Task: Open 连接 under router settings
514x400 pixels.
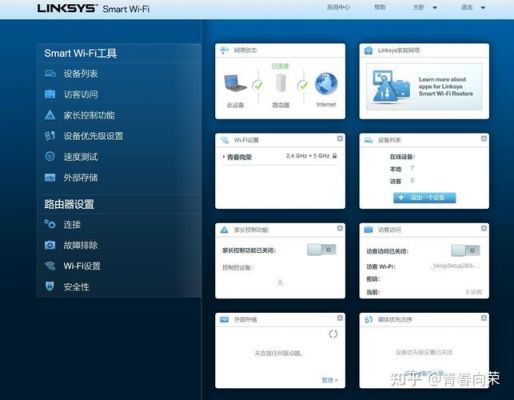Action: pos(72,225)
